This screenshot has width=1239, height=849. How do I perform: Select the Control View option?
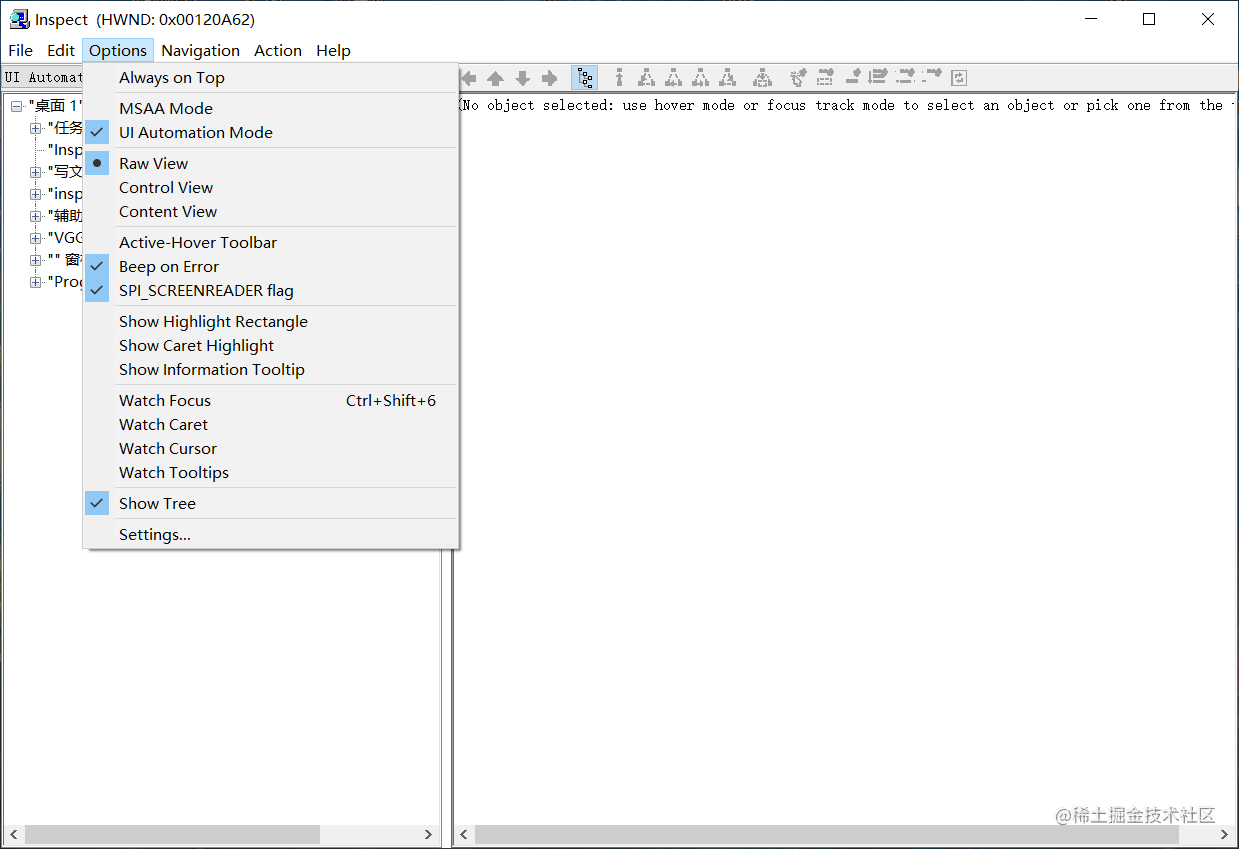(x=166, y=187)
